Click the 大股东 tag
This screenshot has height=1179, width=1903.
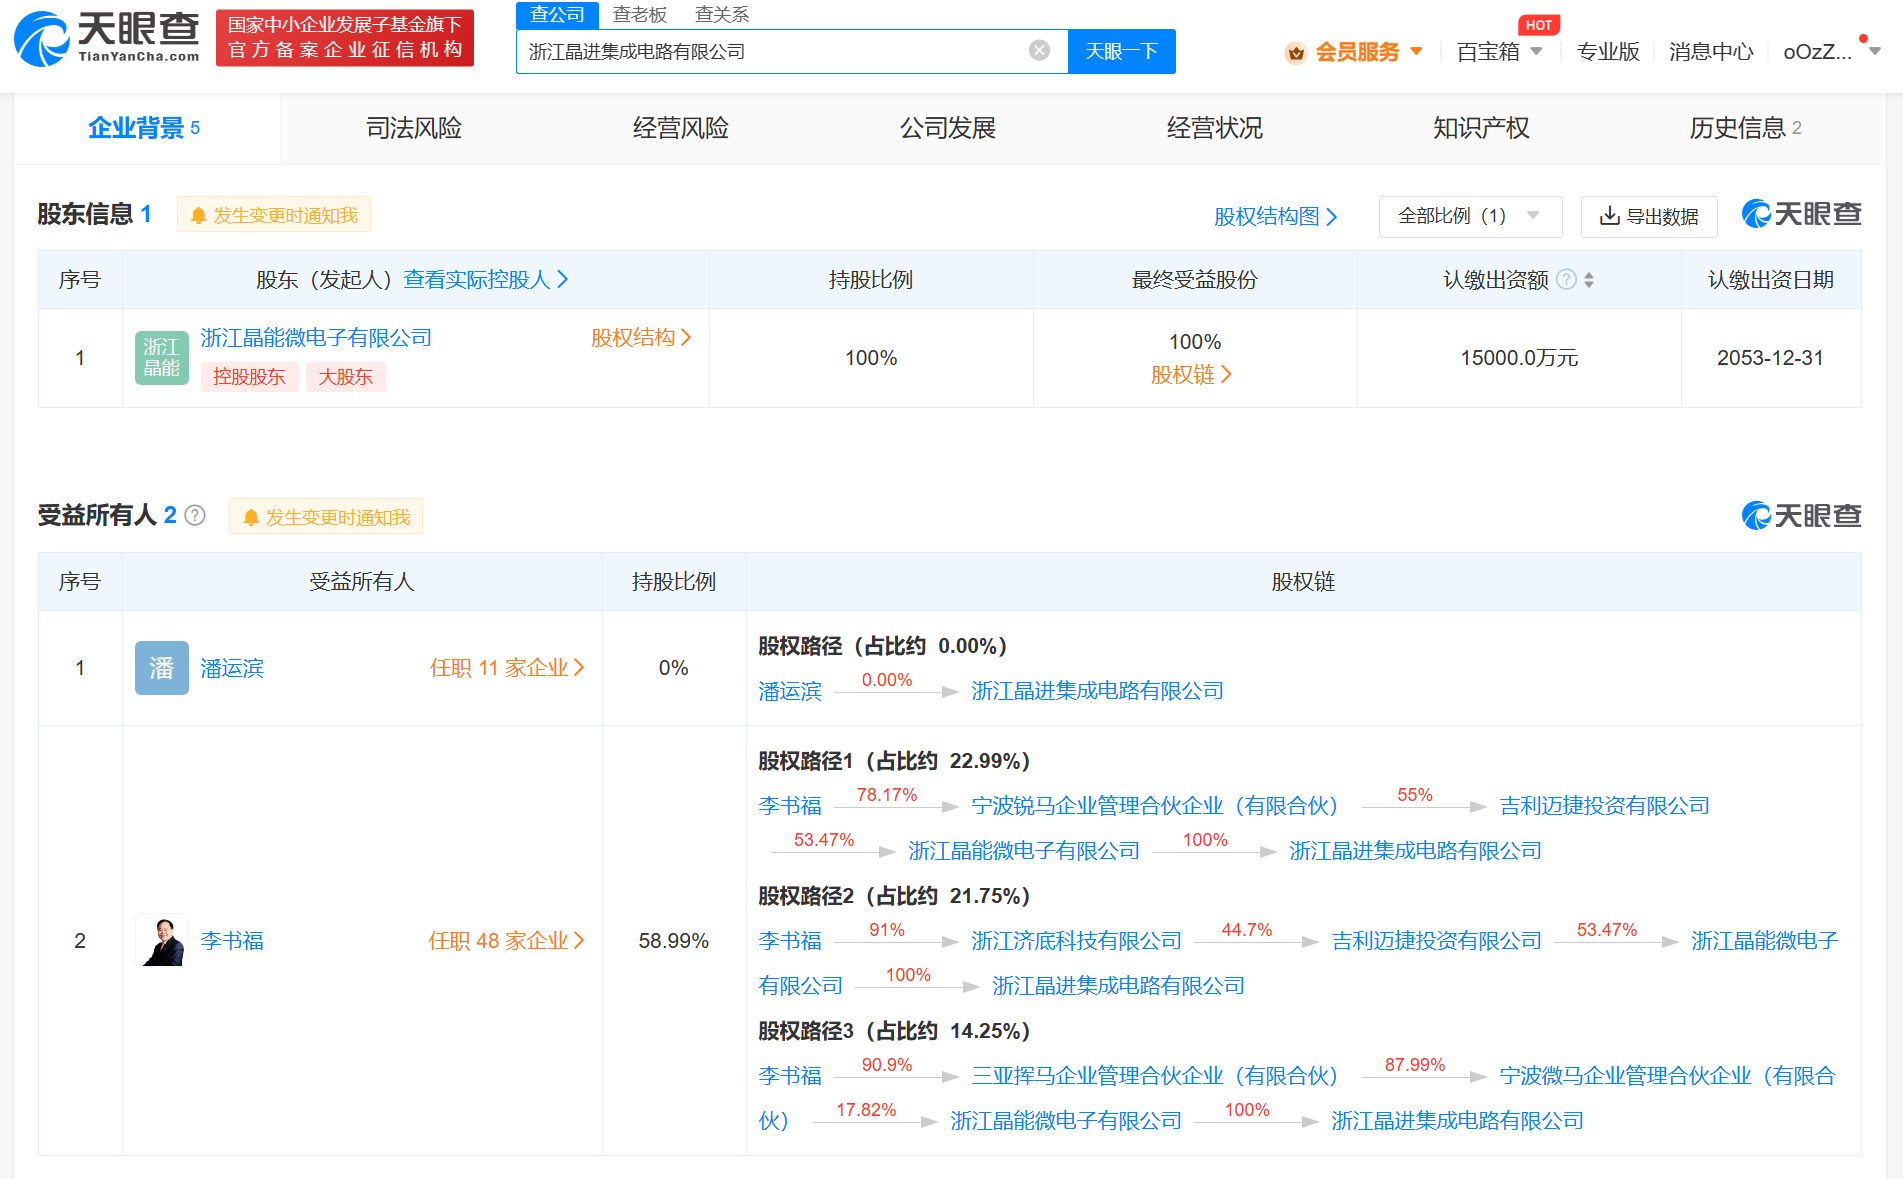[x=345, y=377]
